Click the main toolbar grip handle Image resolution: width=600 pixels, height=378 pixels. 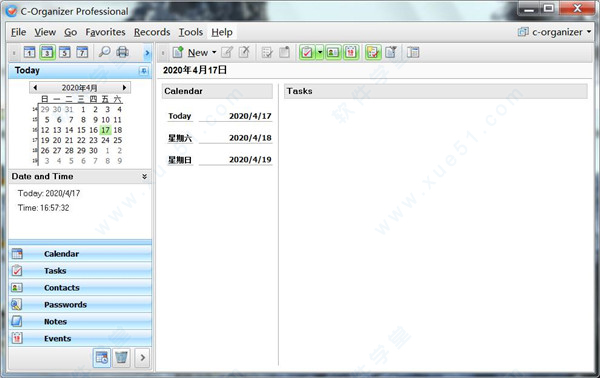point(163,53)
